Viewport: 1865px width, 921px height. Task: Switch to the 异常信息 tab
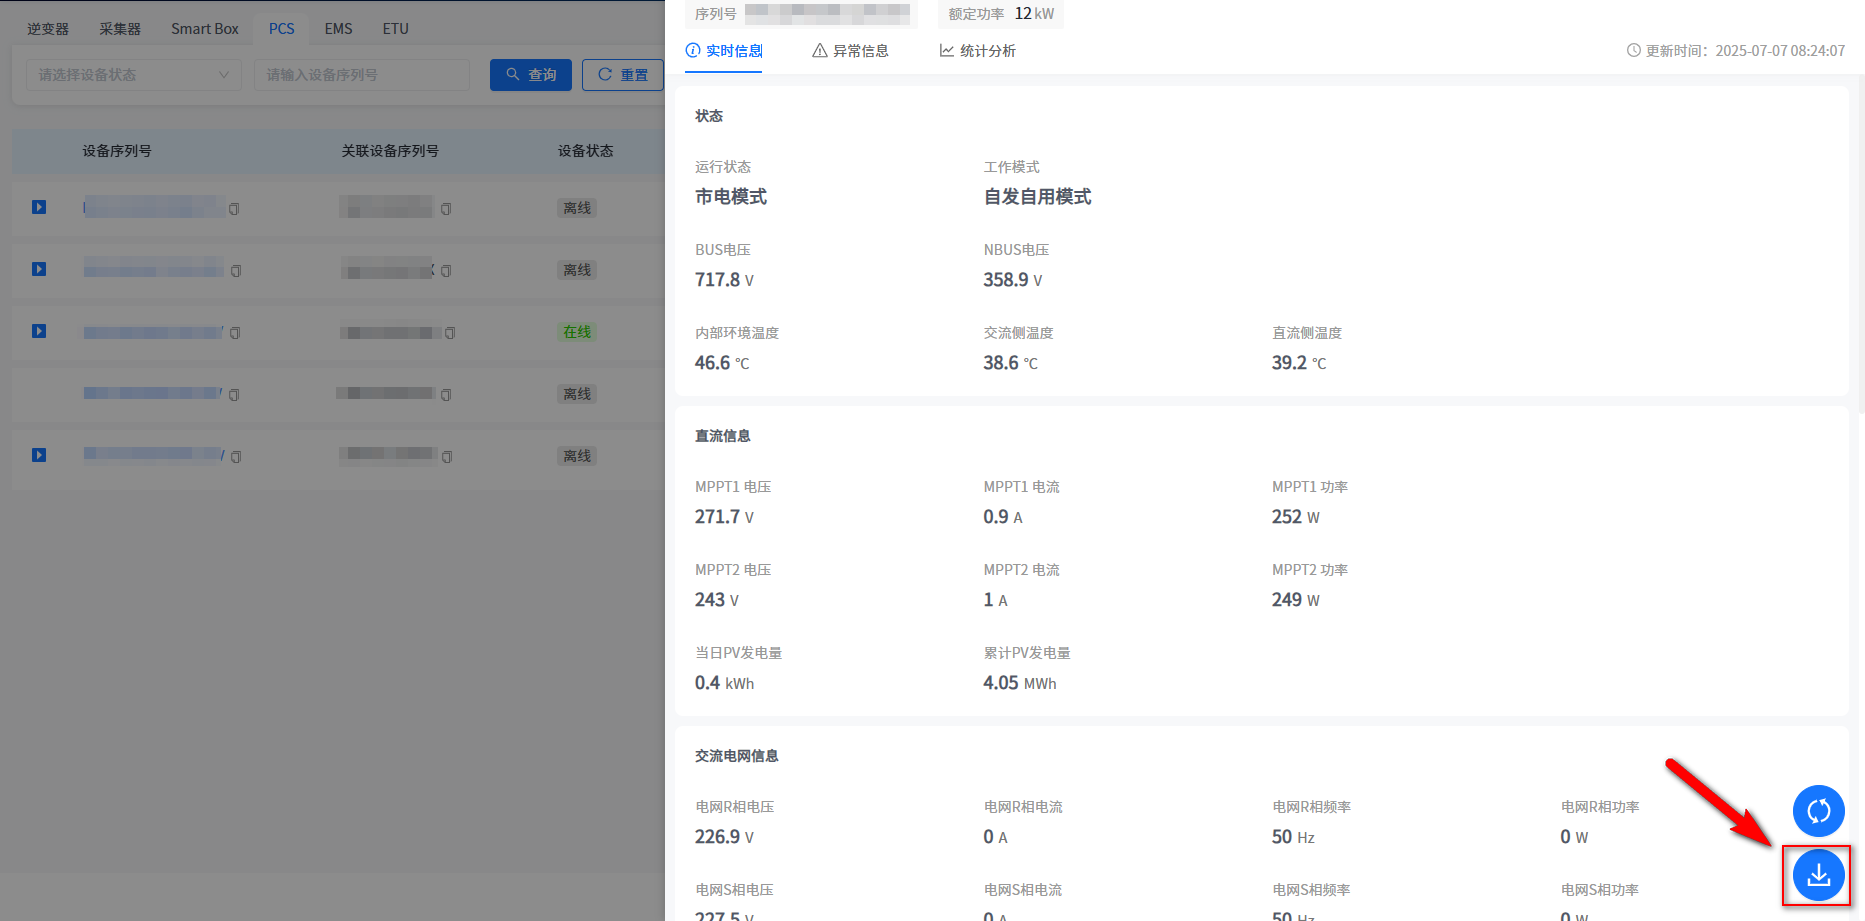pos(850,51)
